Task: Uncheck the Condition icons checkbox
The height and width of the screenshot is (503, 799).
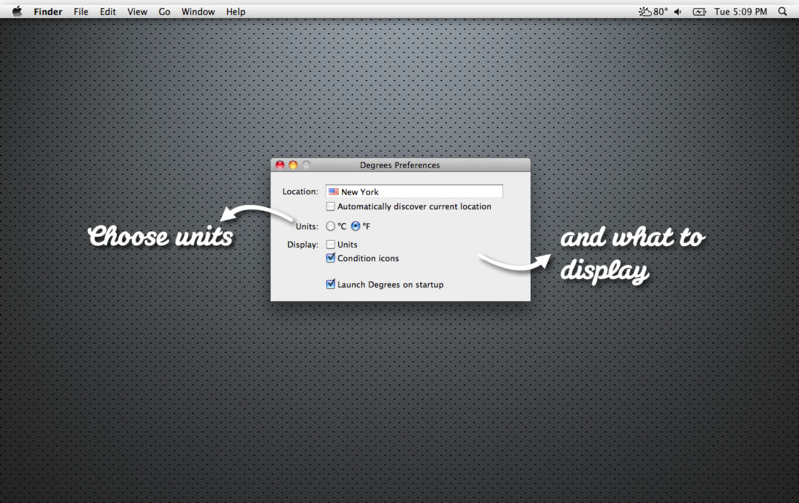Action: pyautogui.click(x=331, y=258)
